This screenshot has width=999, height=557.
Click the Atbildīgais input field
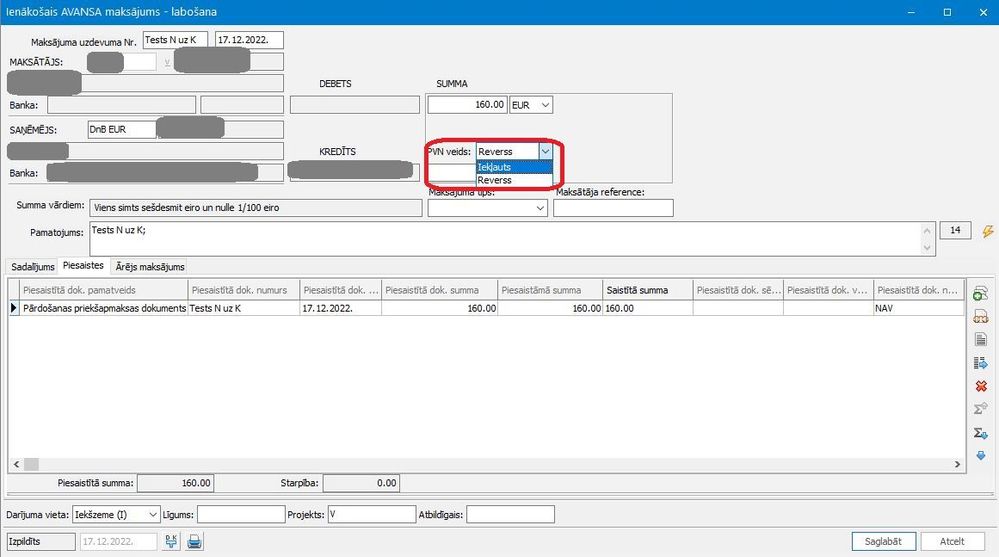pyautogui.click(x=510, y=514)
